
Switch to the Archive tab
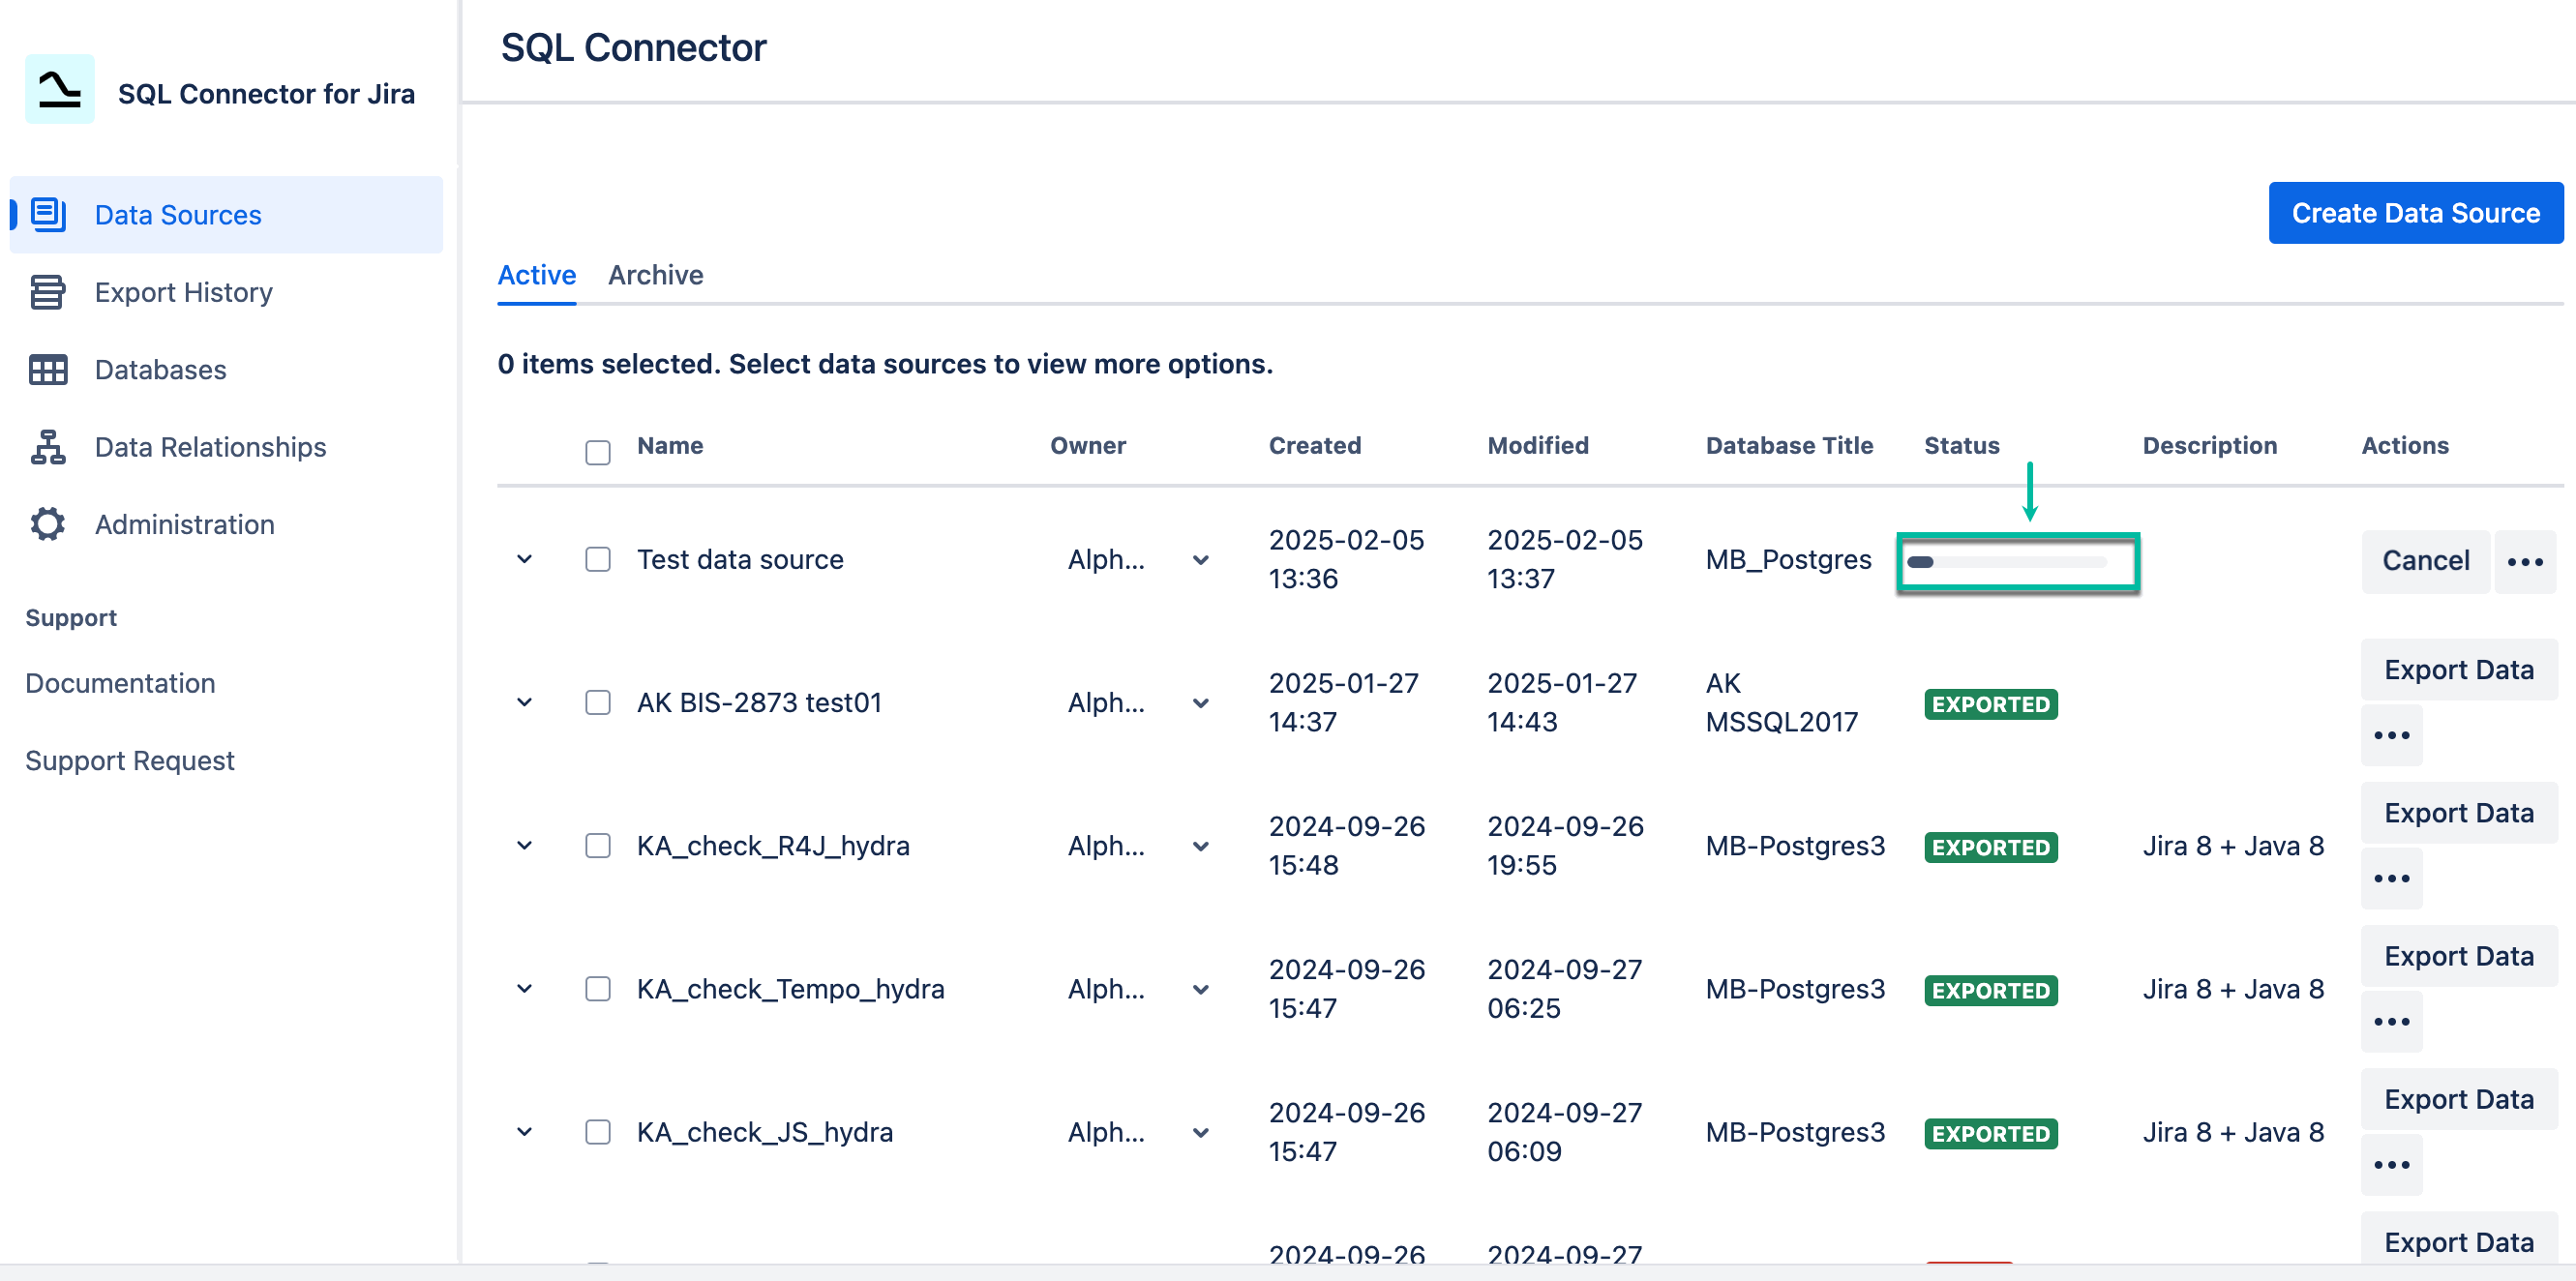coord(656,275)
